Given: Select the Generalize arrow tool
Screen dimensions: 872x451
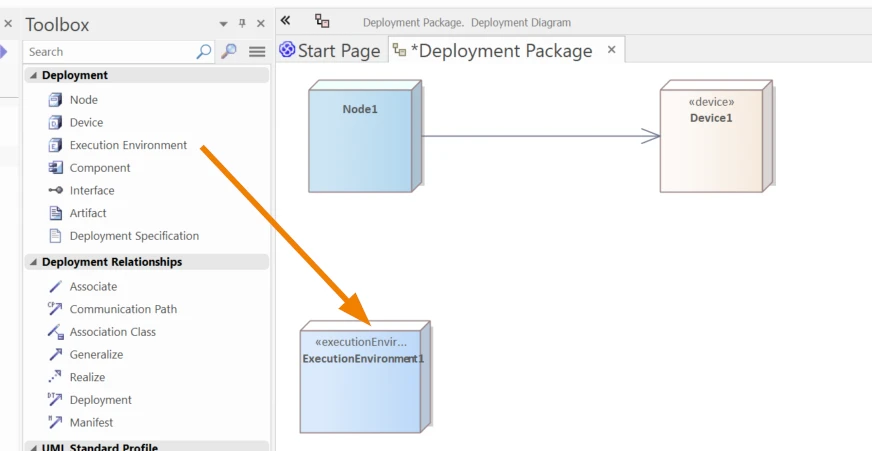Looking at the screenshot, I should click(x=55, y=354).
